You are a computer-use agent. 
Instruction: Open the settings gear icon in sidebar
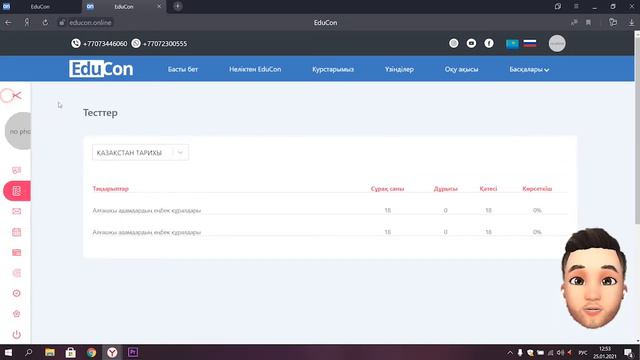tap(16, 313)
